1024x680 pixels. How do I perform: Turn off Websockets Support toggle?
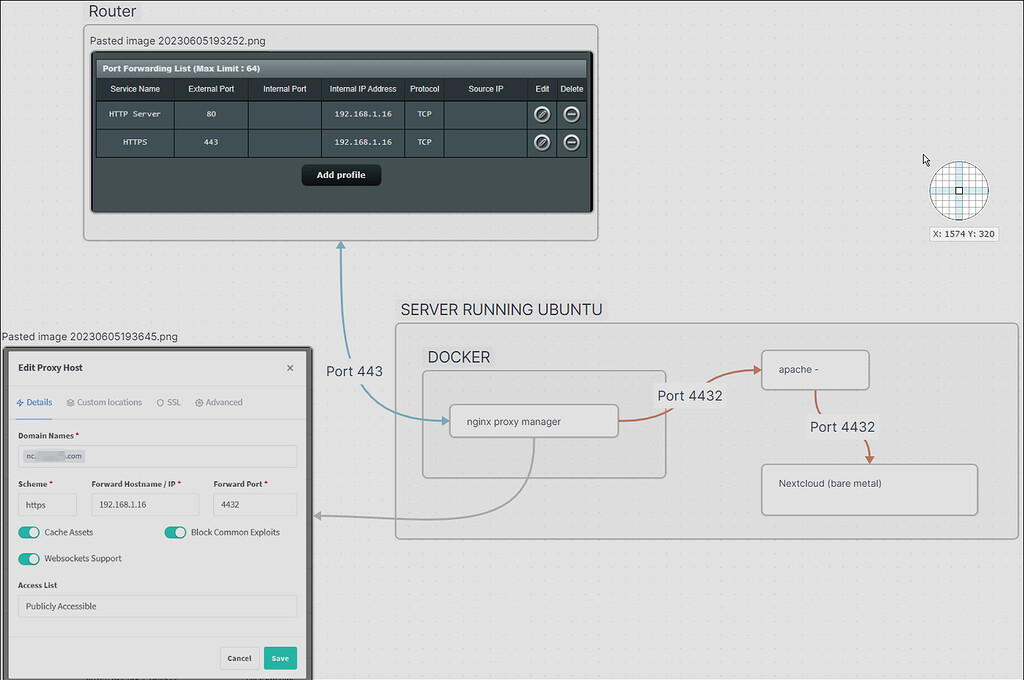tap(29, 559)
